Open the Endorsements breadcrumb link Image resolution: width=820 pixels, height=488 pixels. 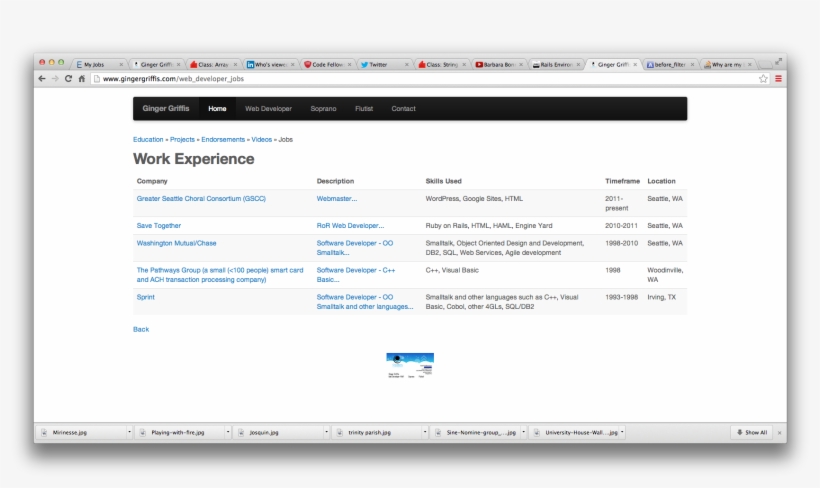click(x=223, y=140)
